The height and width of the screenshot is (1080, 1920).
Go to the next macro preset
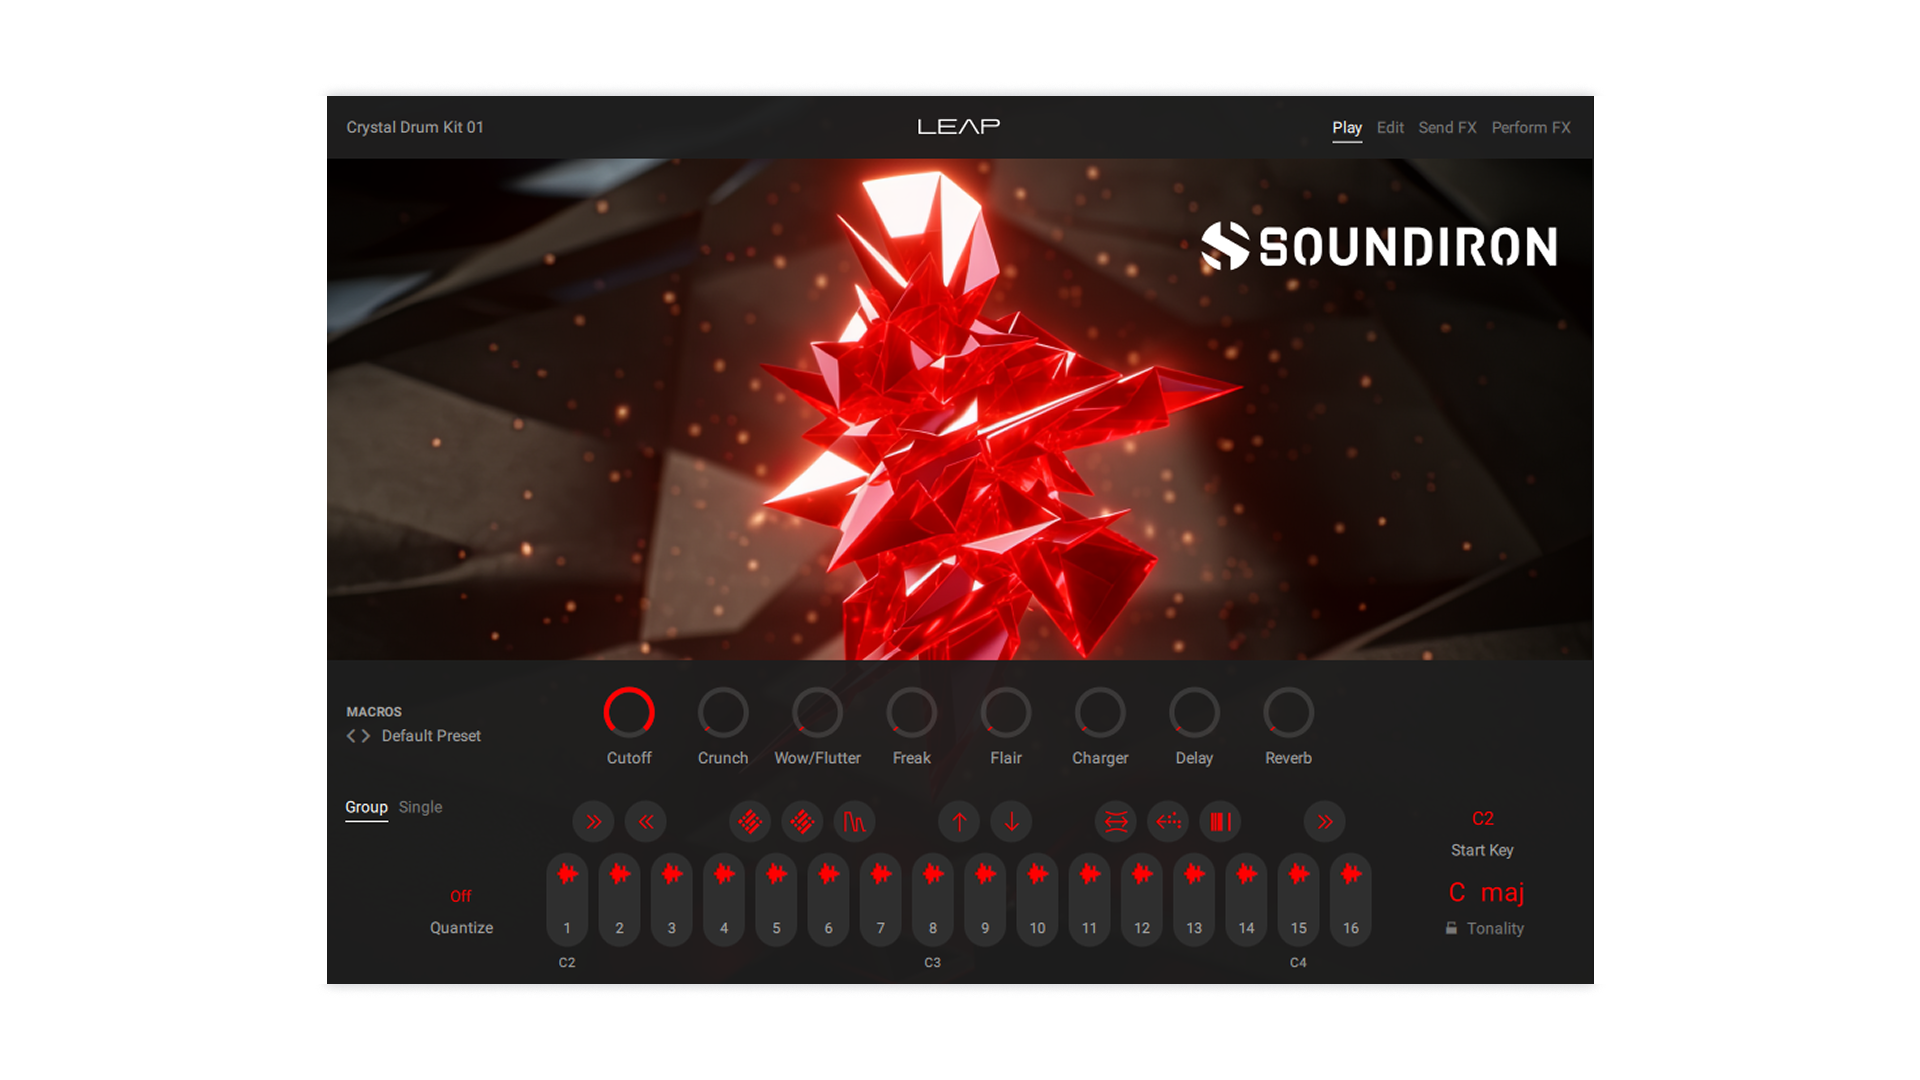366,736
